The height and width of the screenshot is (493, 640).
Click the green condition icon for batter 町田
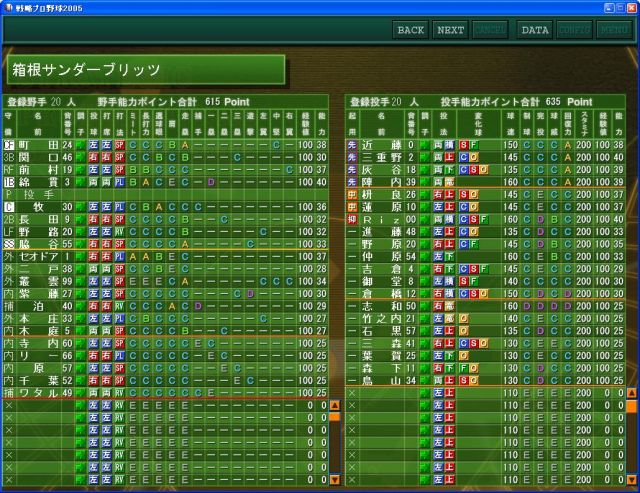click(81, 145)
